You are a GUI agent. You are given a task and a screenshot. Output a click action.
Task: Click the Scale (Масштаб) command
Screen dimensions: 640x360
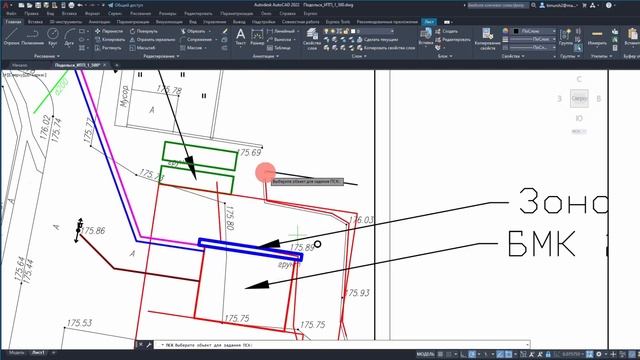142,48
